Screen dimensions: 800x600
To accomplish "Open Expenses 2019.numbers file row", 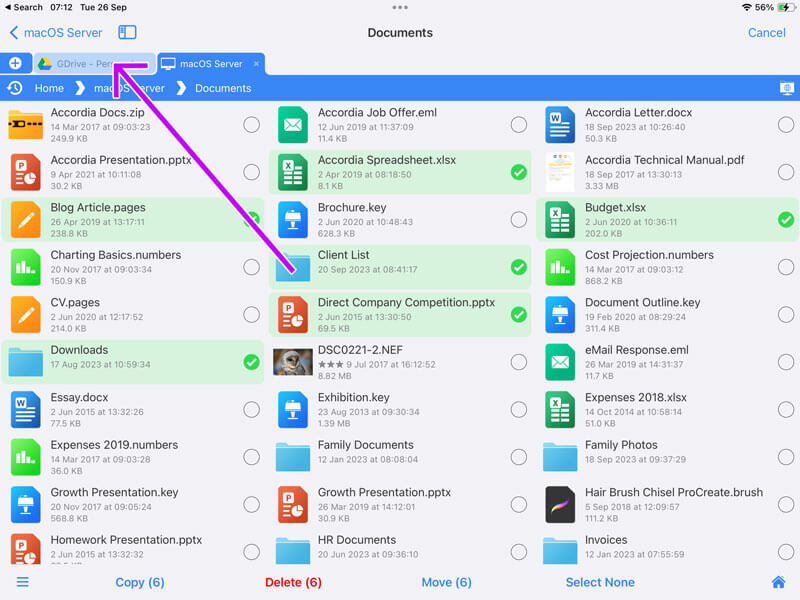I will coord(133,457).
